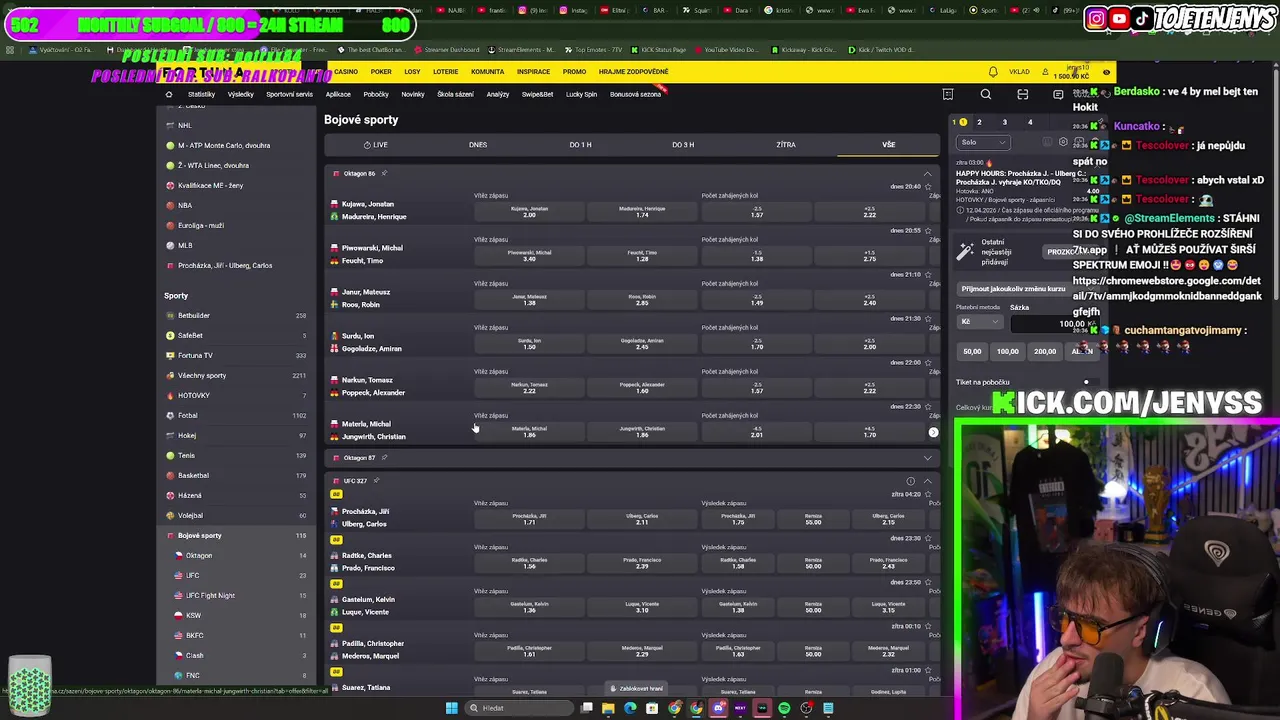The width and height of the screenshot is (1280, 720).
Task: Favorite the Prochazka vs Ulberg match star
Action: click(928, 495)
